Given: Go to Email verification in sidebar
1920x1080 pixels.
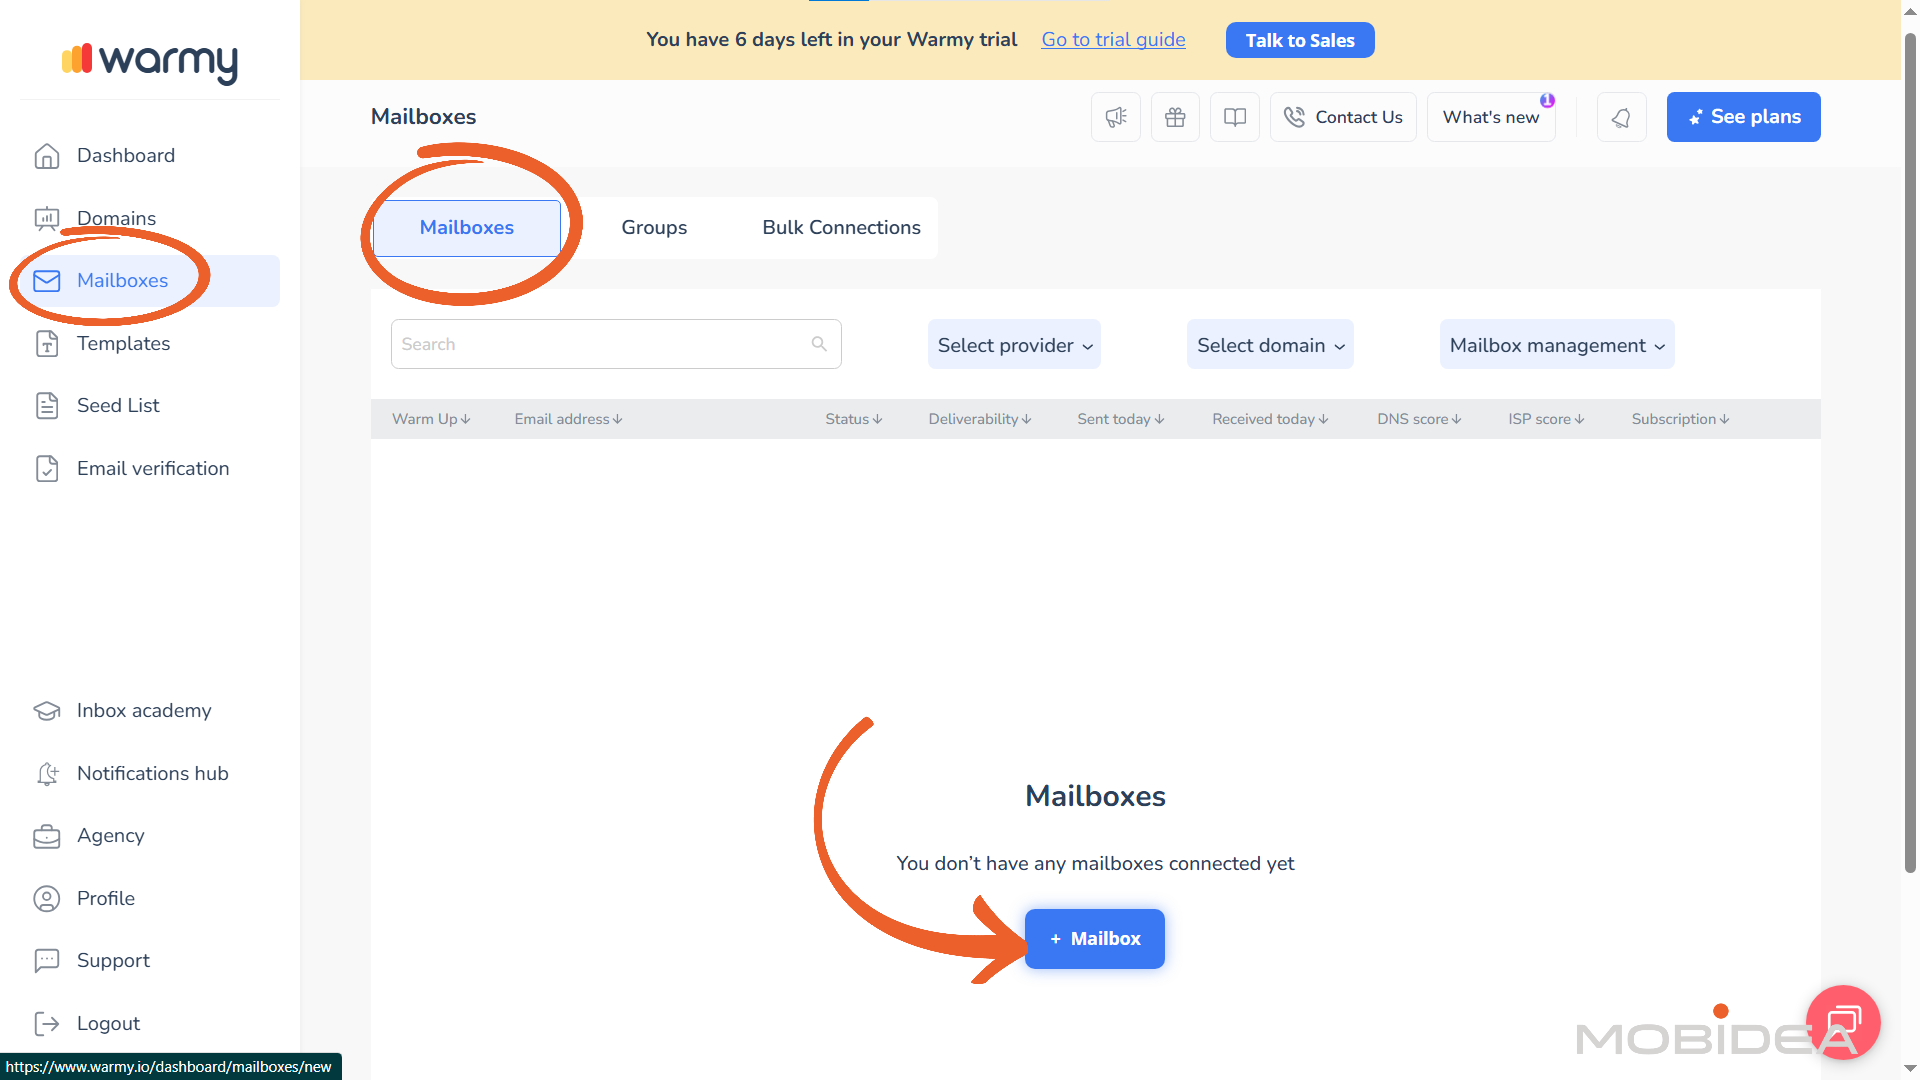Looking at the screenshot, I should 152,468.
